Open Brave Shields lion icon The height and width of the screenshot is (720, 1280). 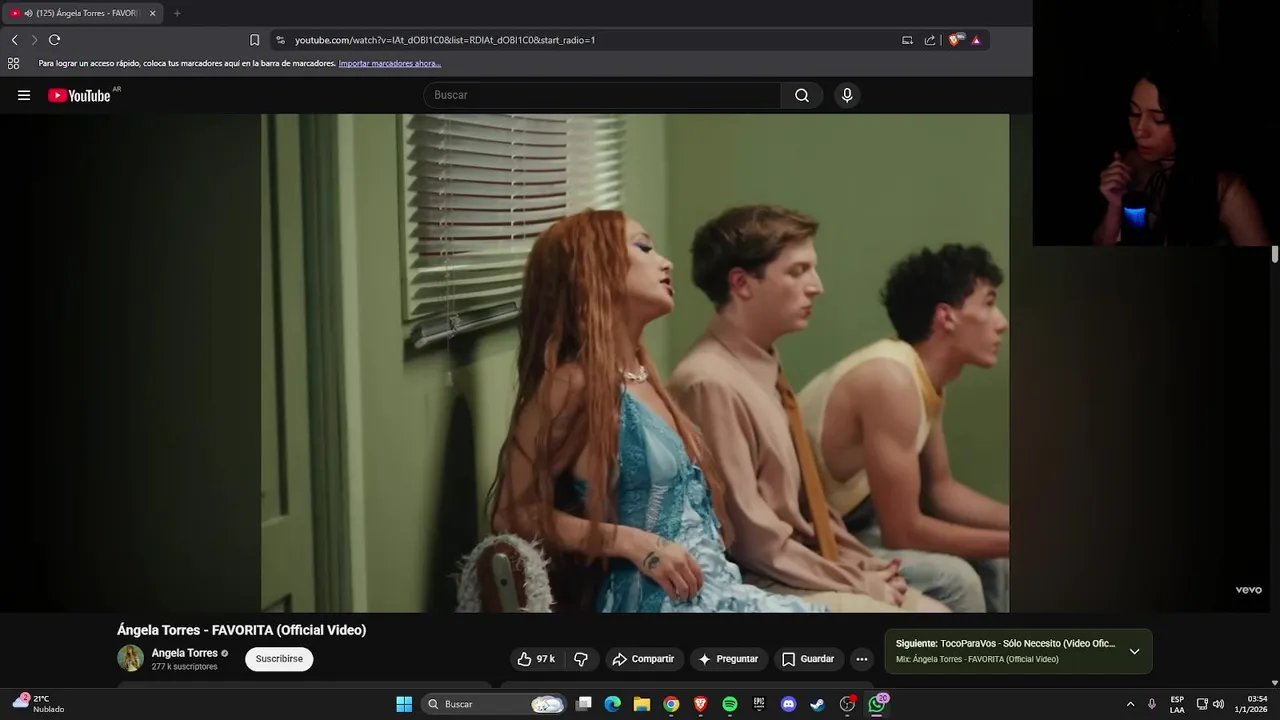[x=954, y=40]
